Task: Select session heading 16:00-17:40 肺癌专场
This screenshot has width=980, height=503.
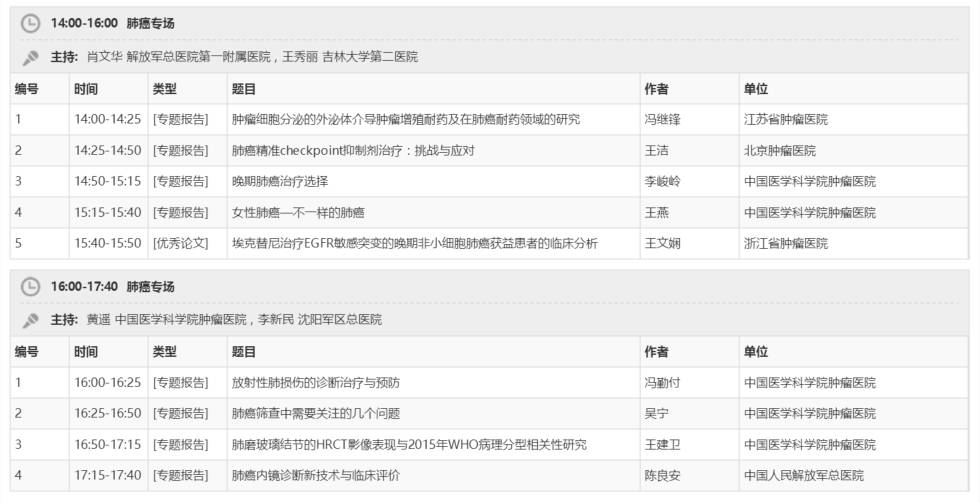Action: 112,286
